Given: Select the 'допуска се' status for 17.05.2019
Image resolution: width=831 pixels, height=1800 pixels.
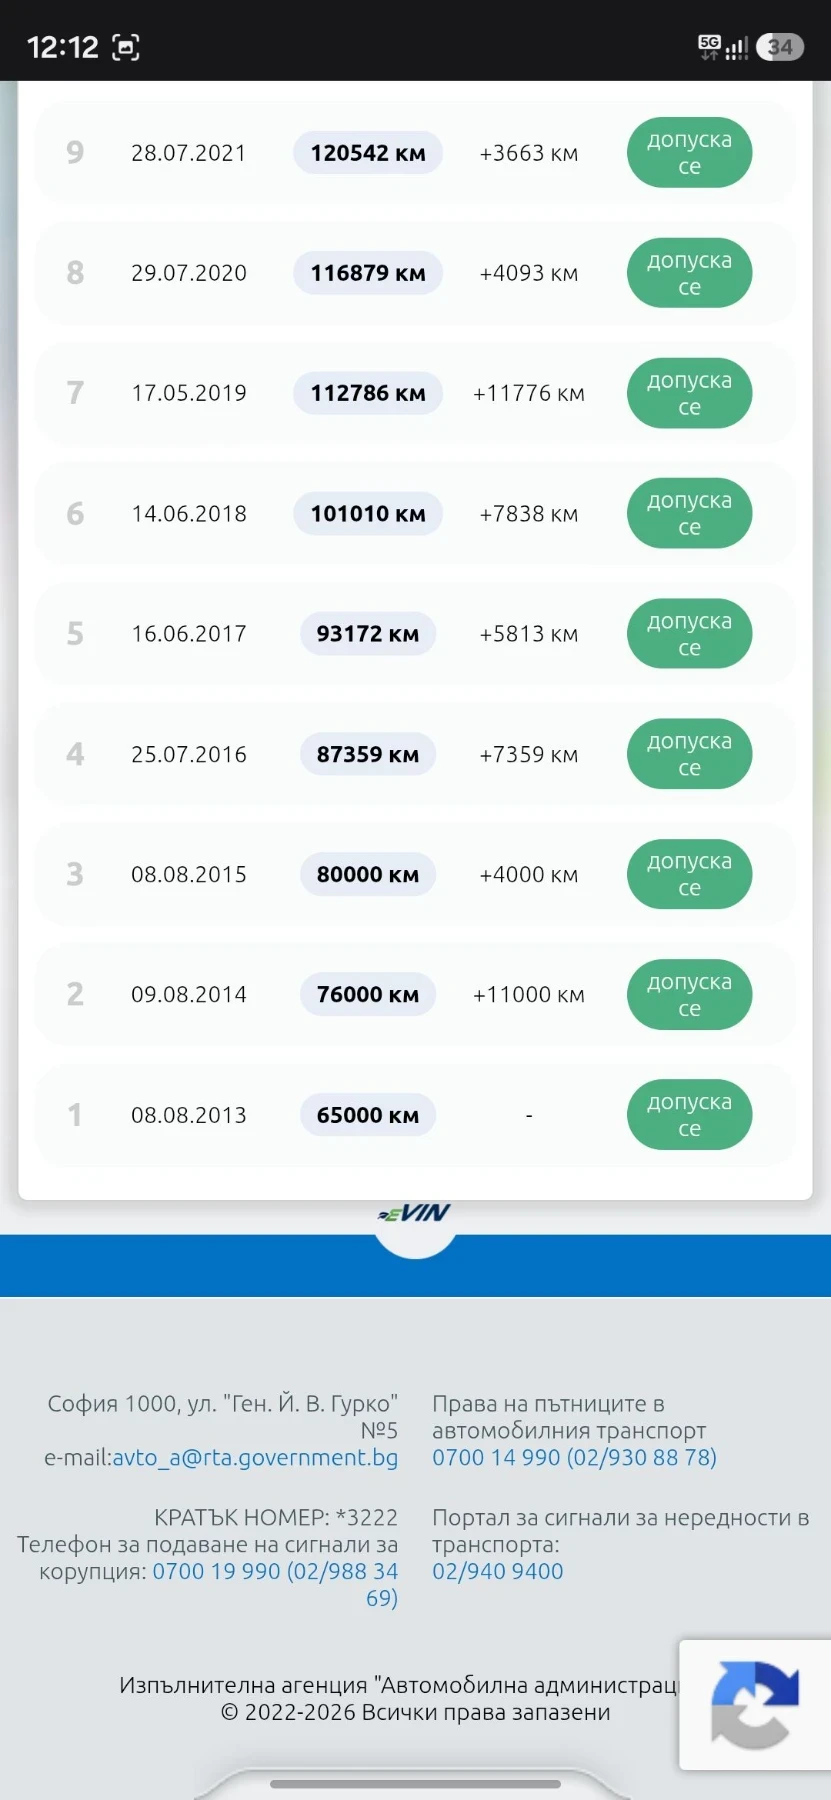Looking at the screenshot, I should [x=689, y=393].
